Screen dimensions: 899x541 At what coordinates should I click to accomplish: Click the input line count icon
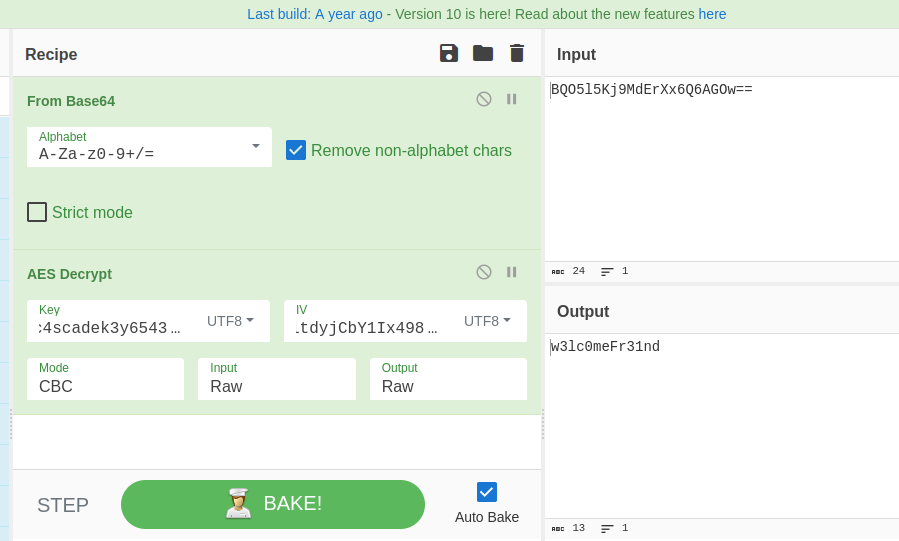point(607,272)
